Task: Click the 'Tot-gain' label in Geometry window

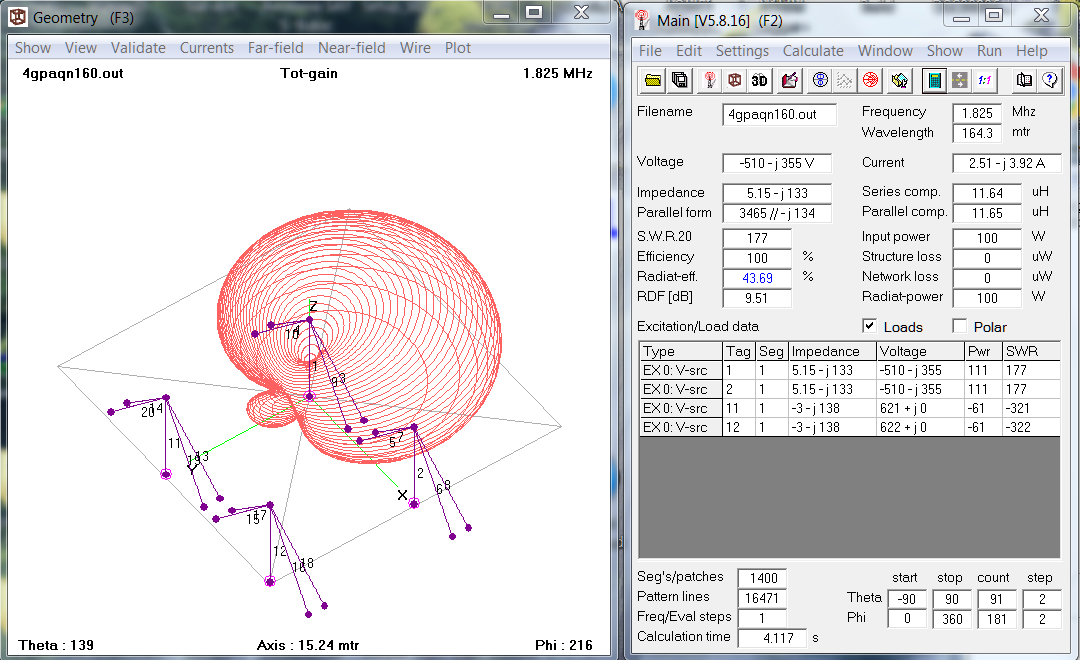Action: (309, 73)
